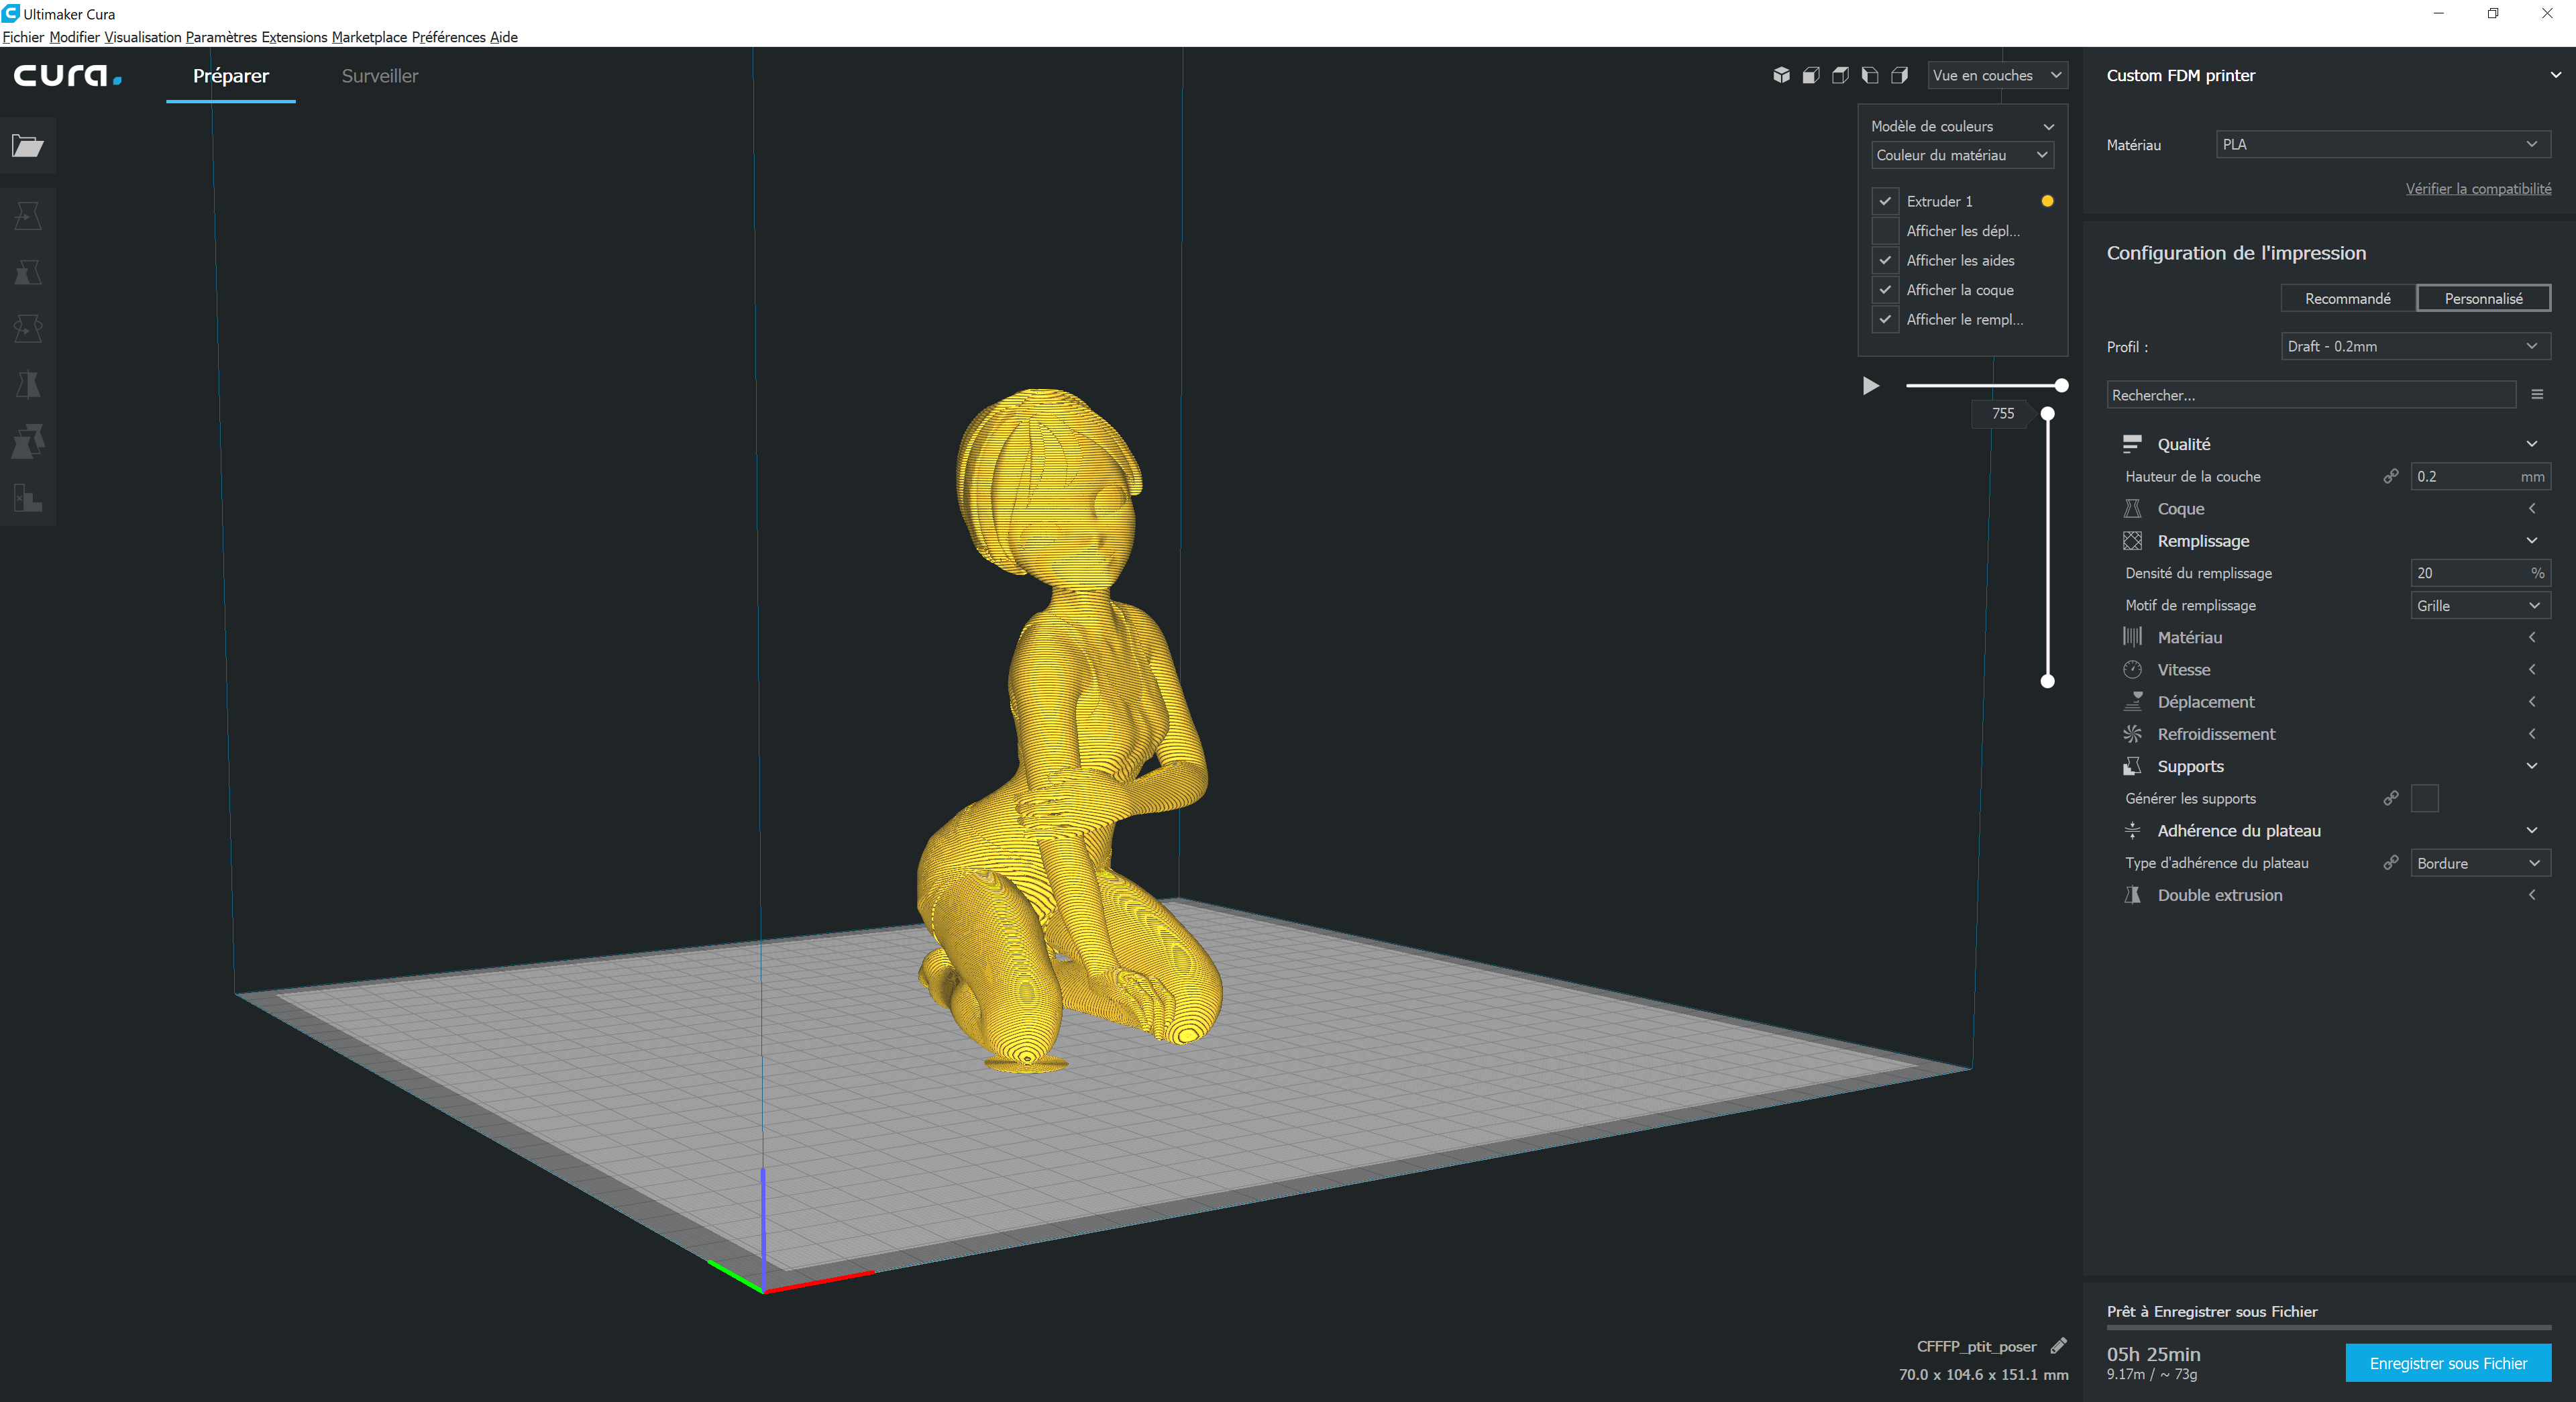The height and width of the screenshot is (1402, 2576).
Task: Switch to the Préparer tab
Action: coord(231,76)
